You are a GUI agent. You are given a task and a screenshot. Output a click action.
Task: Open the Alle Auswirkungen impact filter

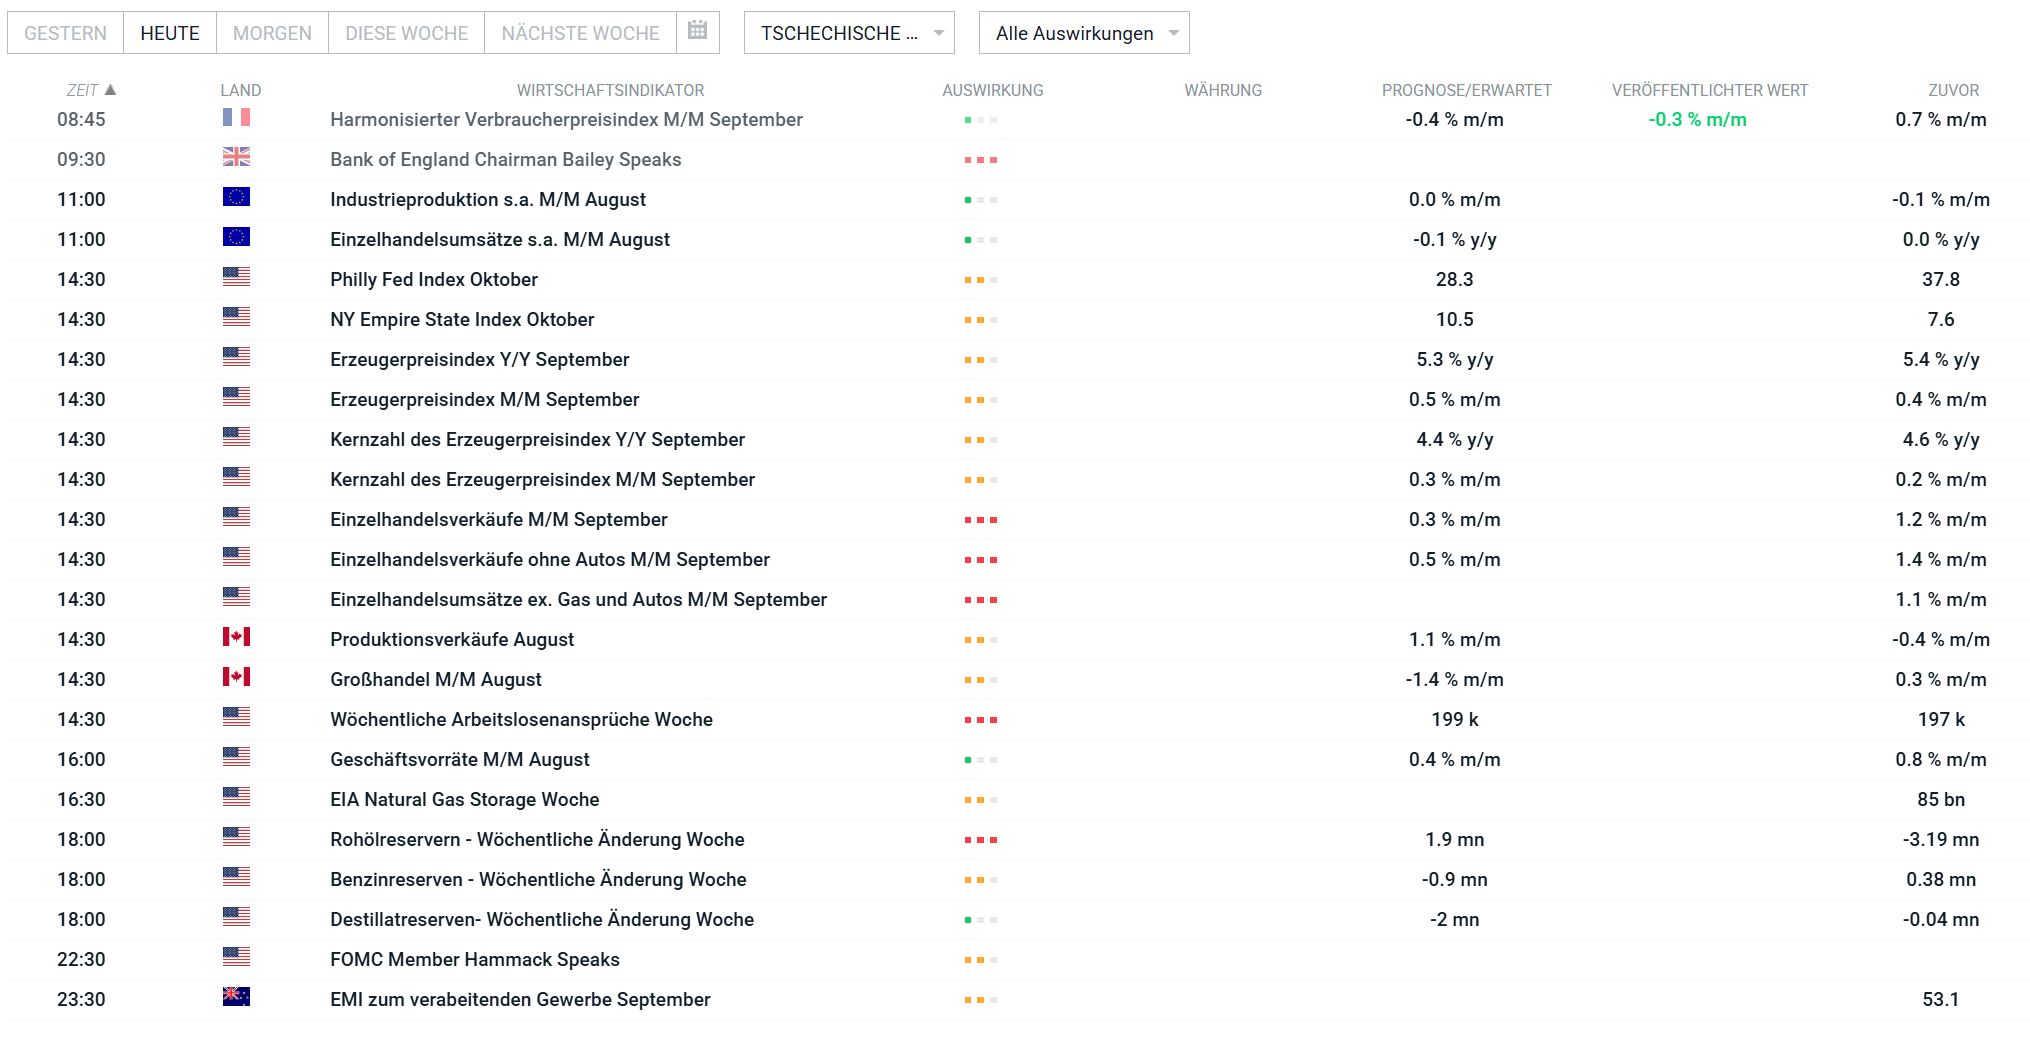1084,33
